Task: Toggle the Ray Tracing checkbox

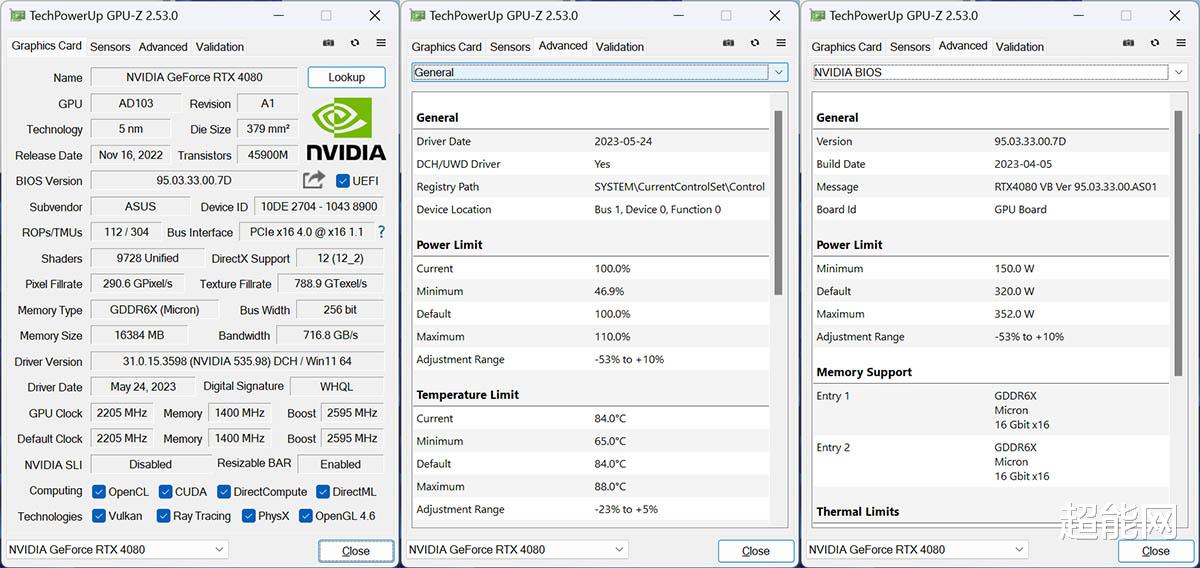Action: (x=162, y=516)
